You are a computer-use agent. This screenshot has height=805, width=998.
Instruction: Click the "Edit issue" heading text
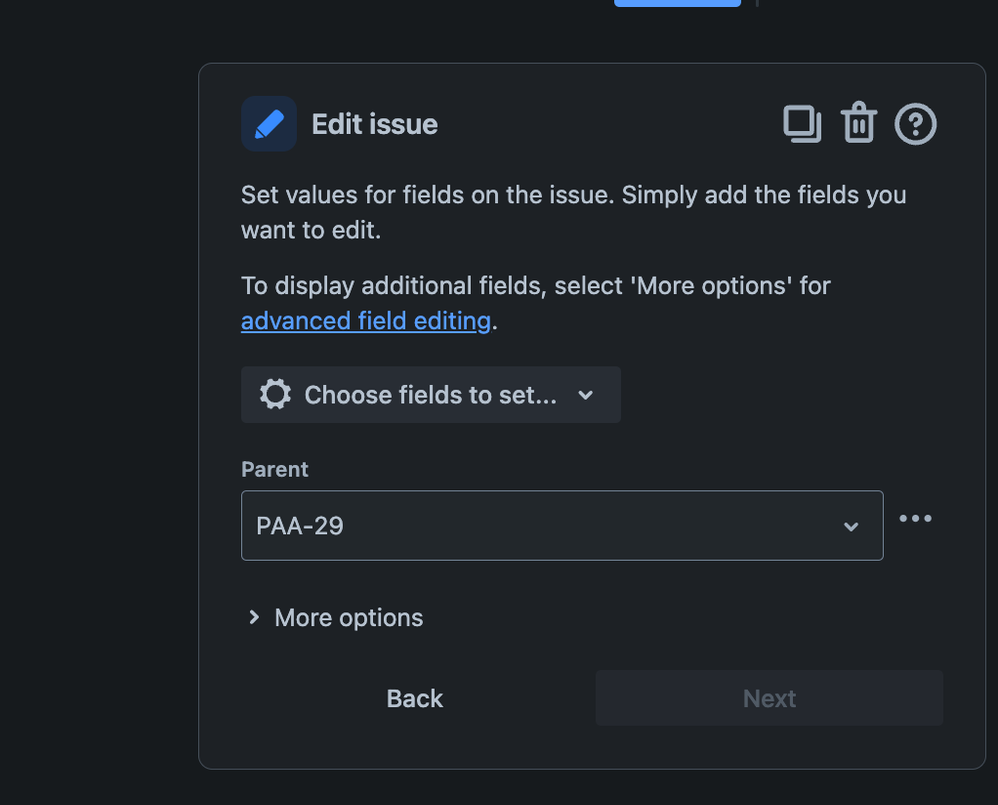[375, 124]
